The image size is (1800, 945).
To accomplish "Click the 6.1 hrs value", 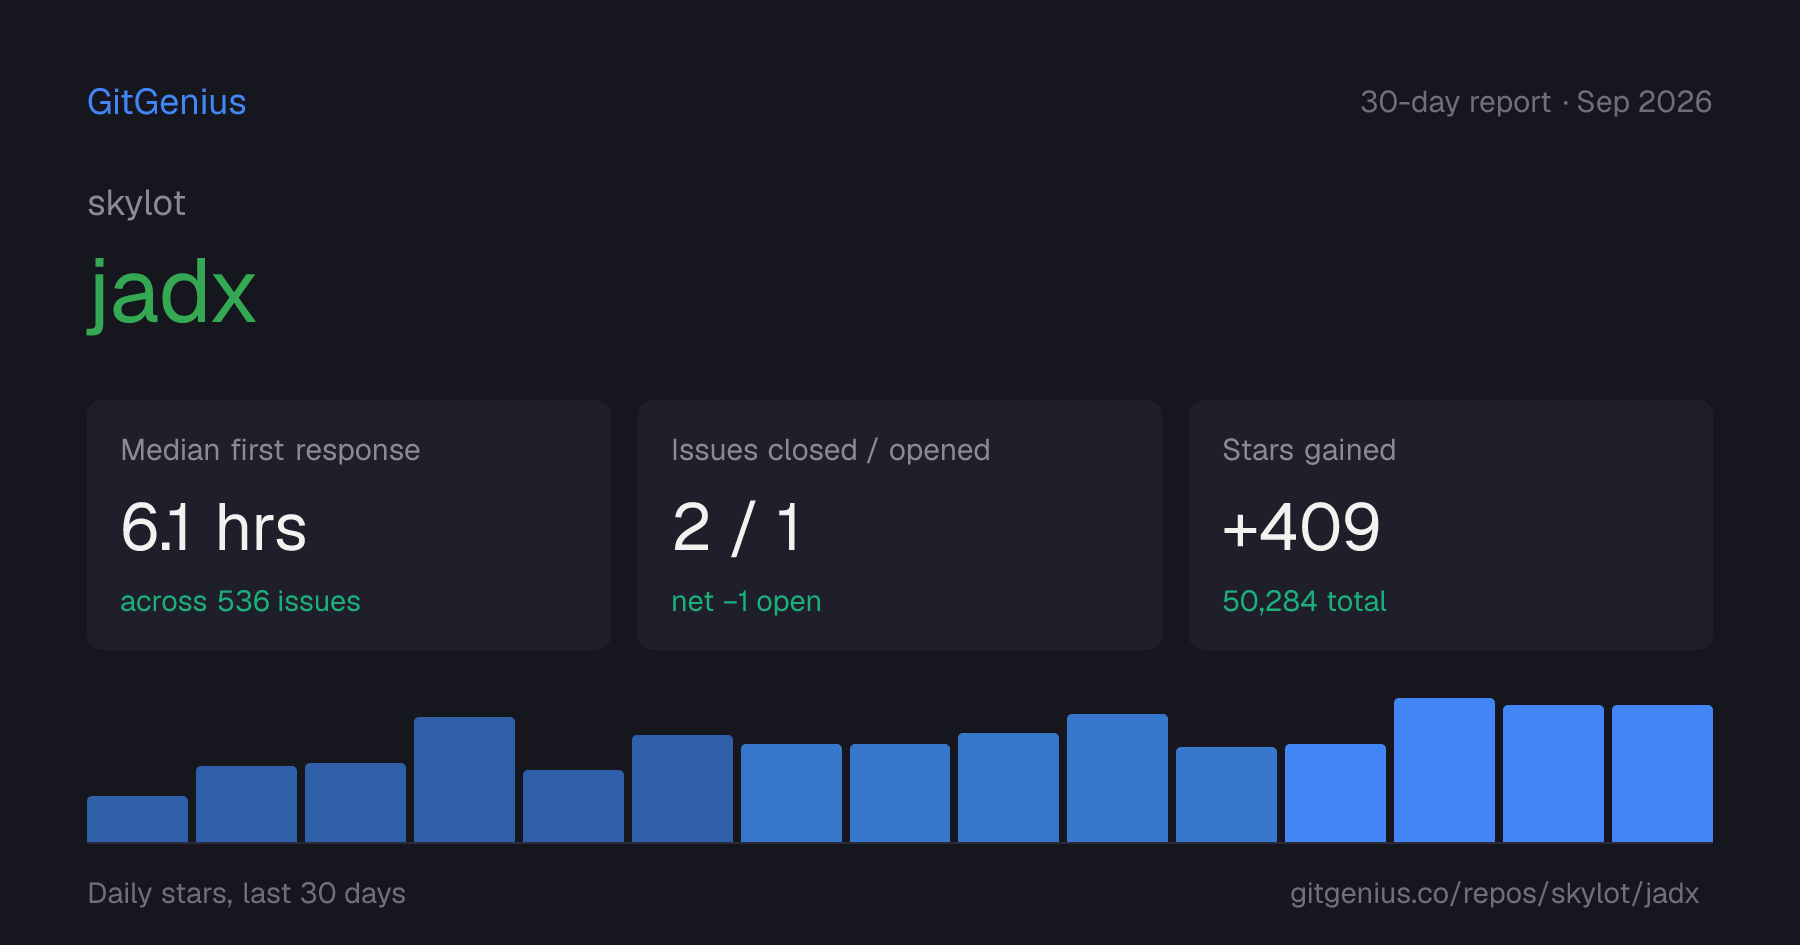I will tap(214, 528).
